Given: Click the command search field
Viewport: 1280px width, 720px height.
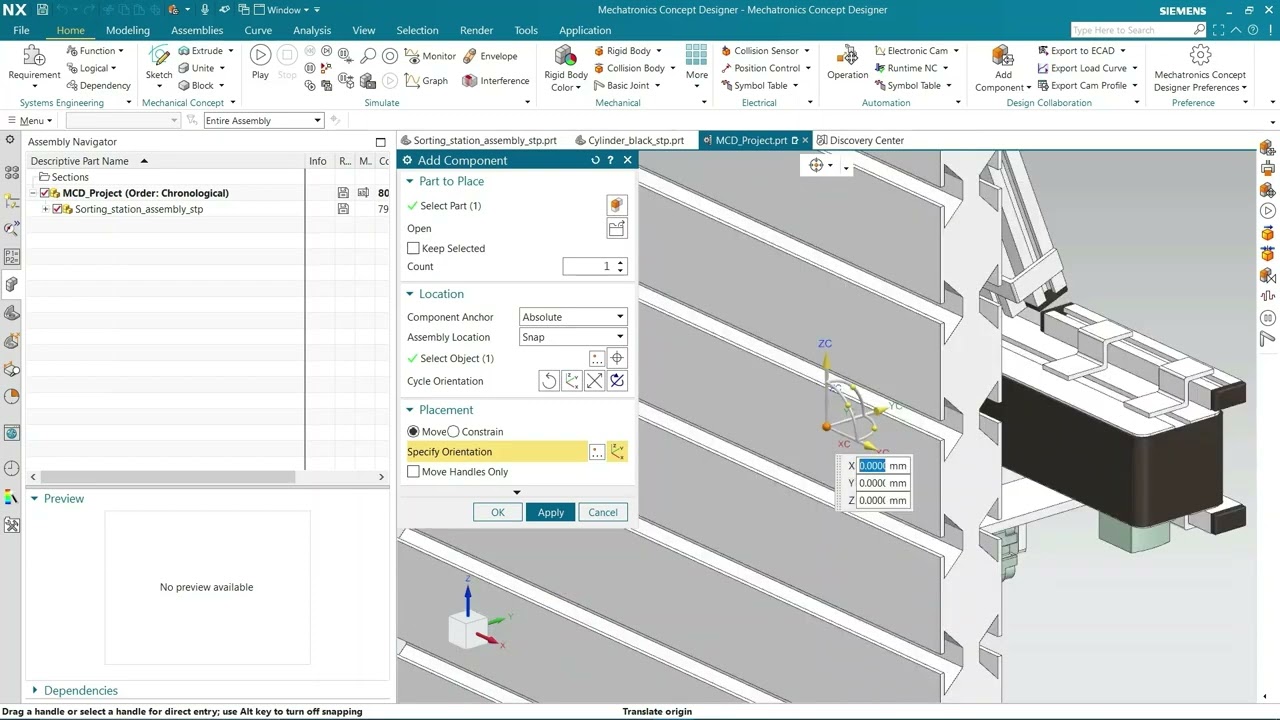Looking at the screenshot, I should point(1130,30).
